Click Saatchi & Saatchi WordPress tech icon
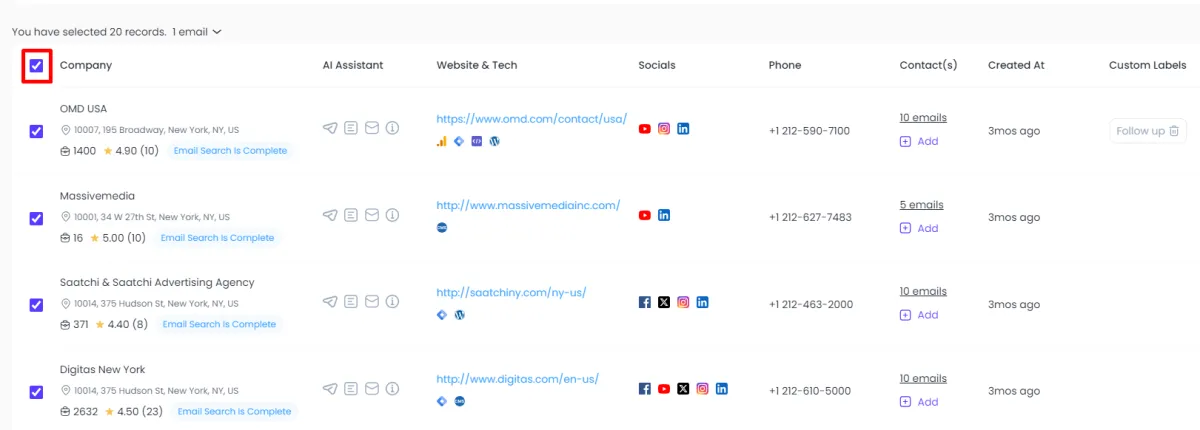This screenshot has height=430, width=1200. click(x=459, y=315)
